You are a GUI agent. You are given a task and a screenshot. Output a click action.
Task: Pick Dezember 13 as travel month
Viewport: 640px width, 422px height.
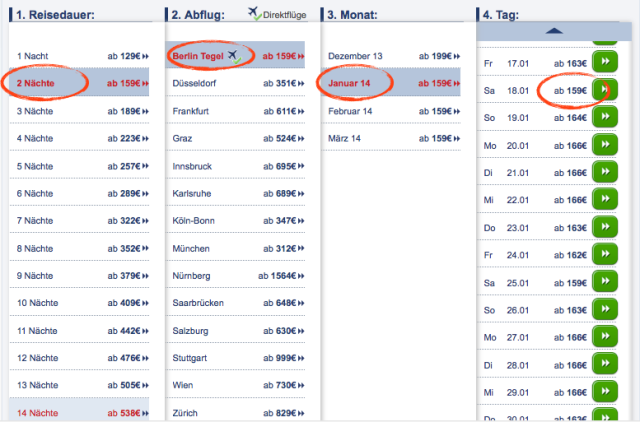tap(391, 56)
